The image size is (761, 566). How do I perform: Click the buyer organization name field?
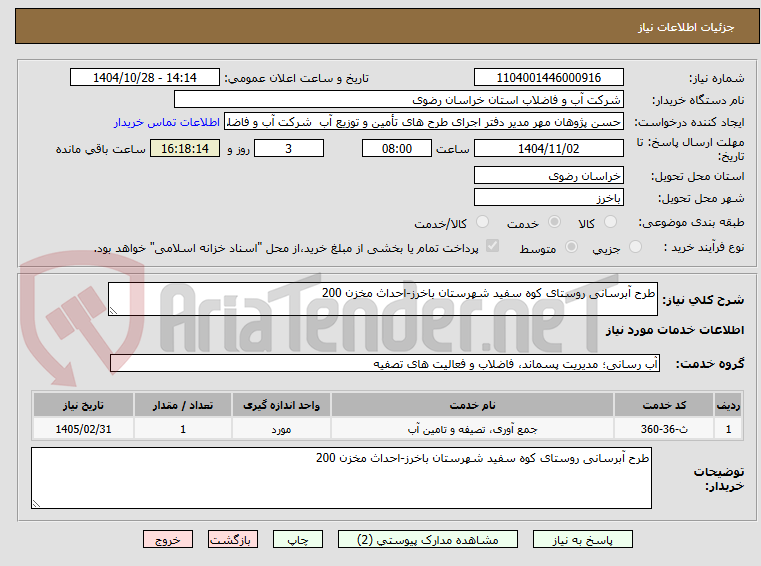tap(398, 100)
